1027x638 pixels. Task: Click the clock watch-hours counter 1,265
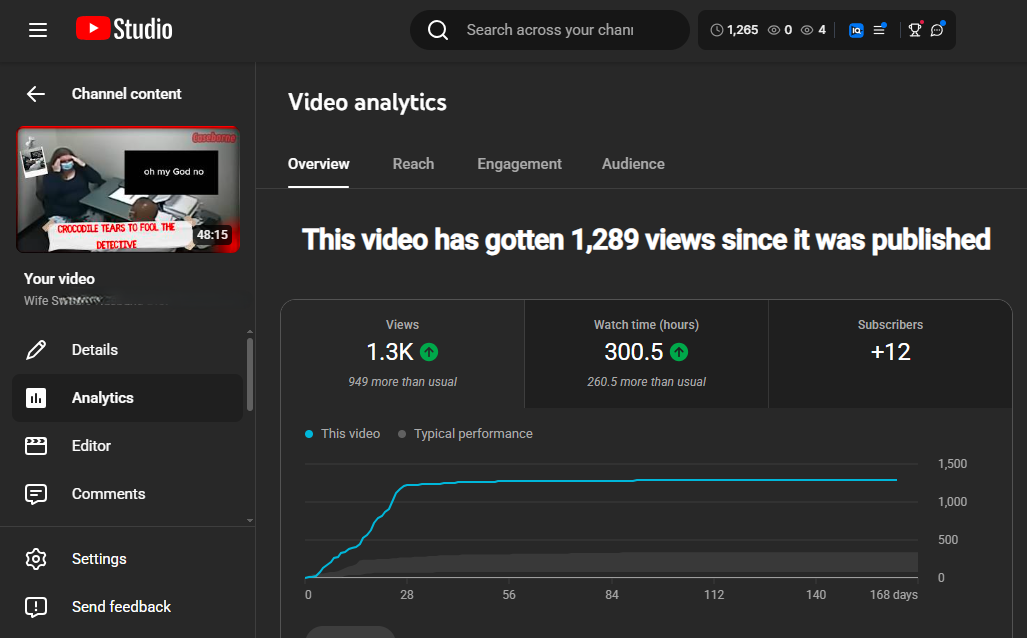click(x=734, y=30)
